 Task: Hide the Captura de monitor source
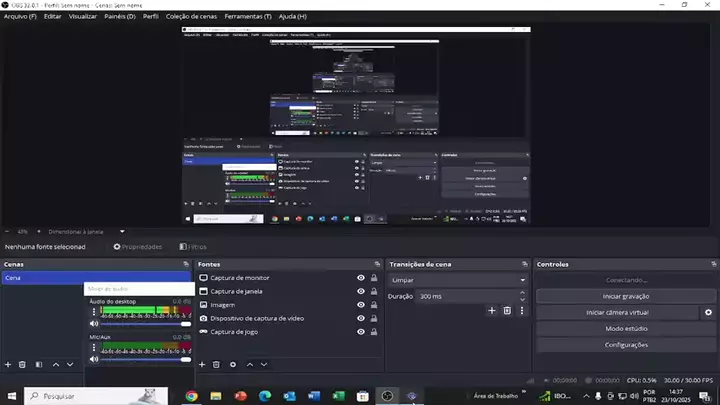pyautogui.click(x=361, y=278)
